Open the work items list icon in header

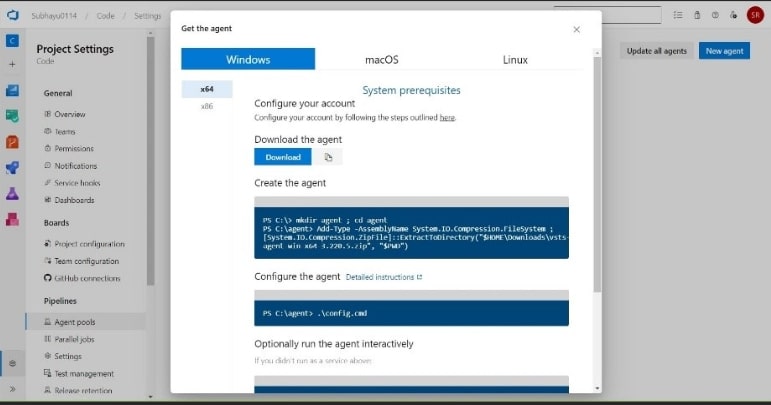tap(678, 15)
